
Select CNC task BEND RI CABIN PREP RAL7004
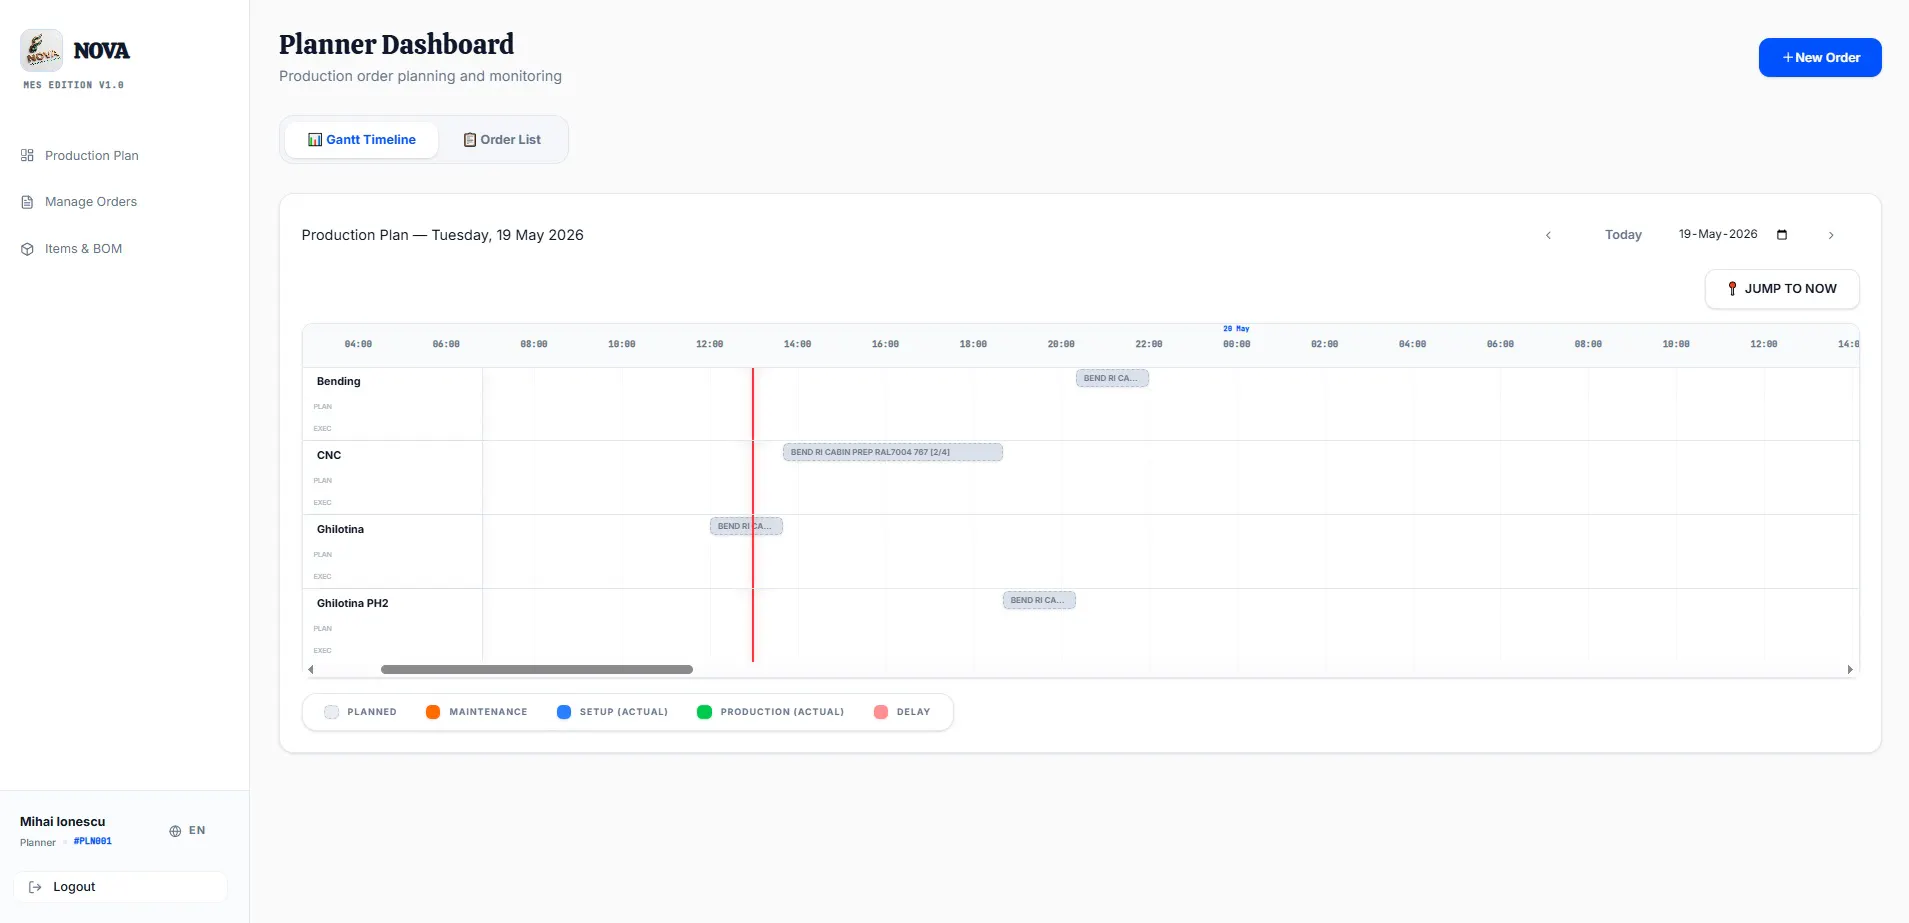(x=892, y=452)
